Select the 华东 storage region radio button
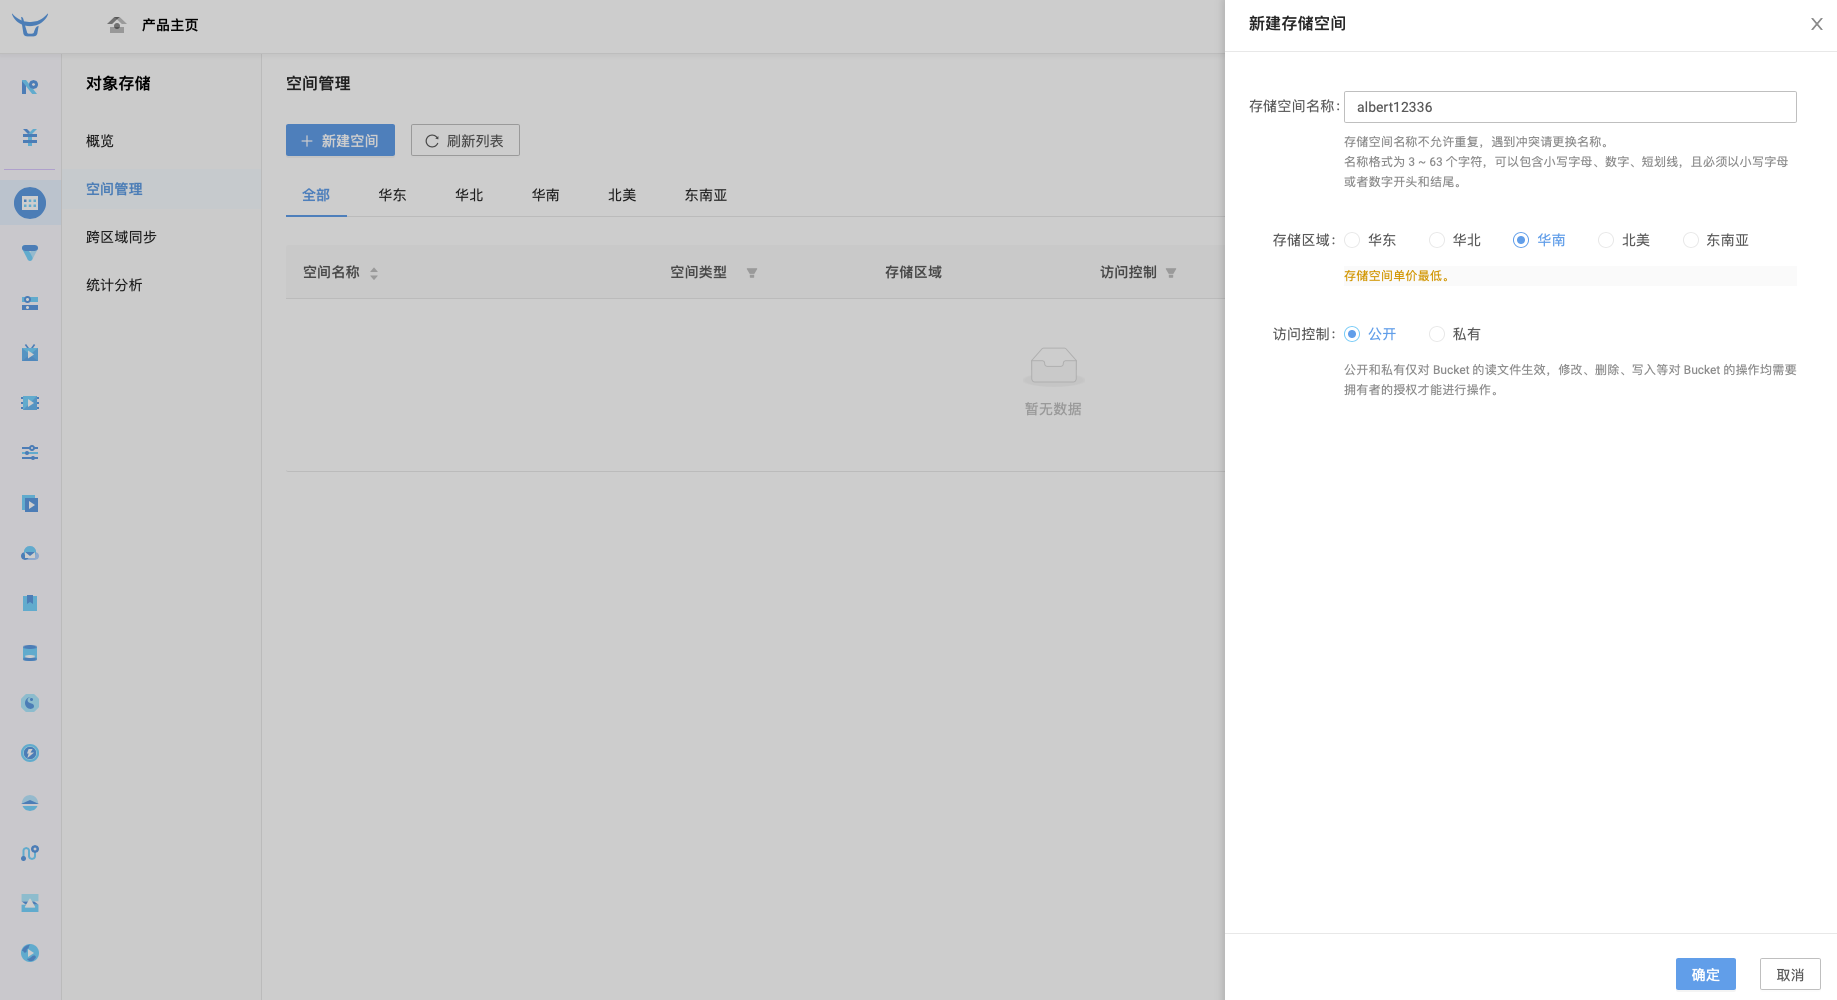 coord(1354,240)
